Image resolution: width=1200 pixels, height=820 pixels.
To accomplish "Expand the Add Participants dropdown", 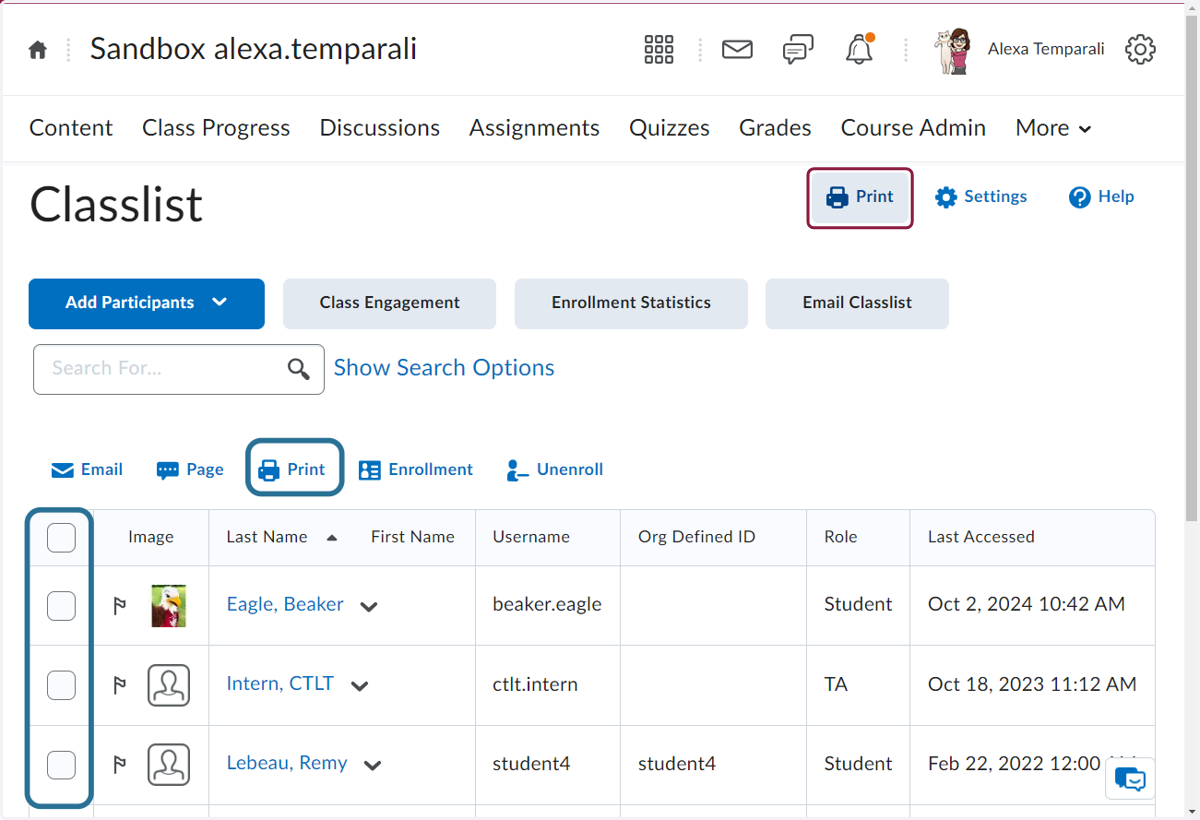I will [x=147, y=303].
